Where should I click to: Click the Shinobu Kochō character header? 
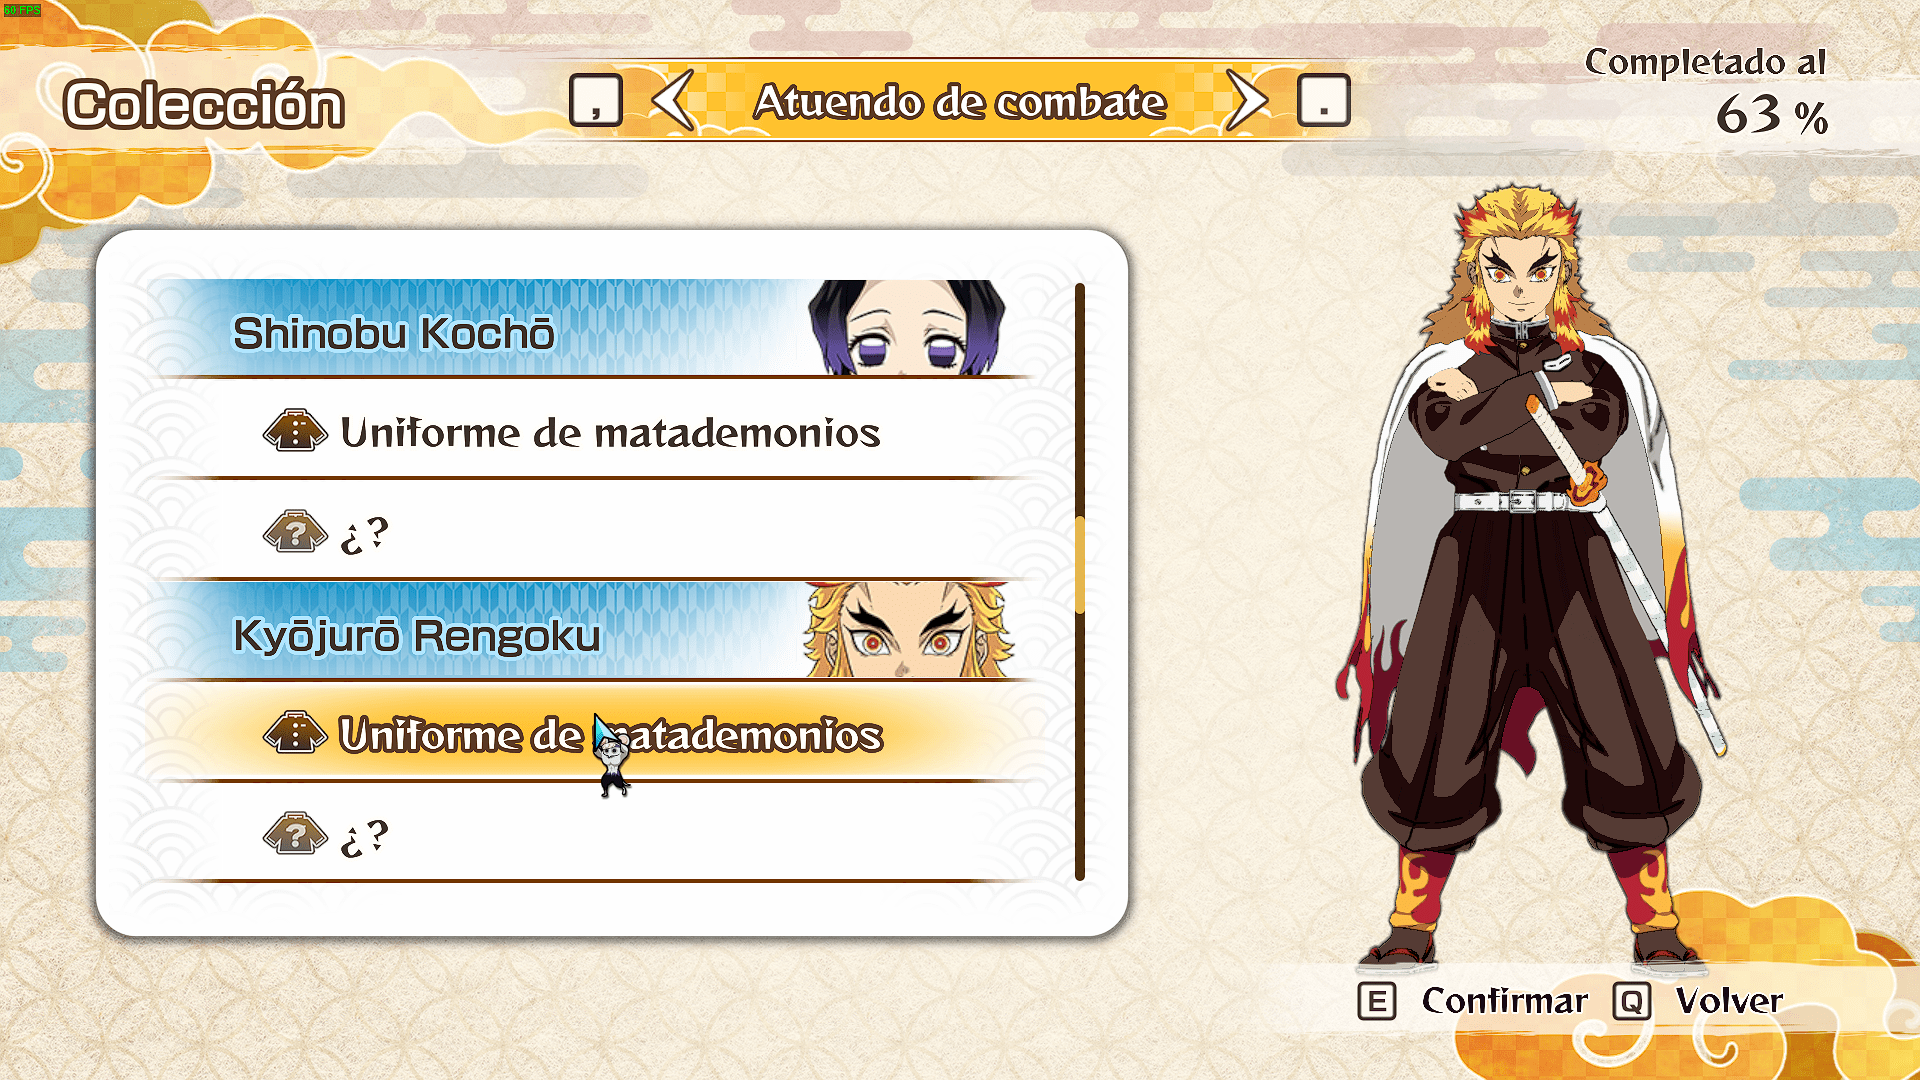point(595,328)
